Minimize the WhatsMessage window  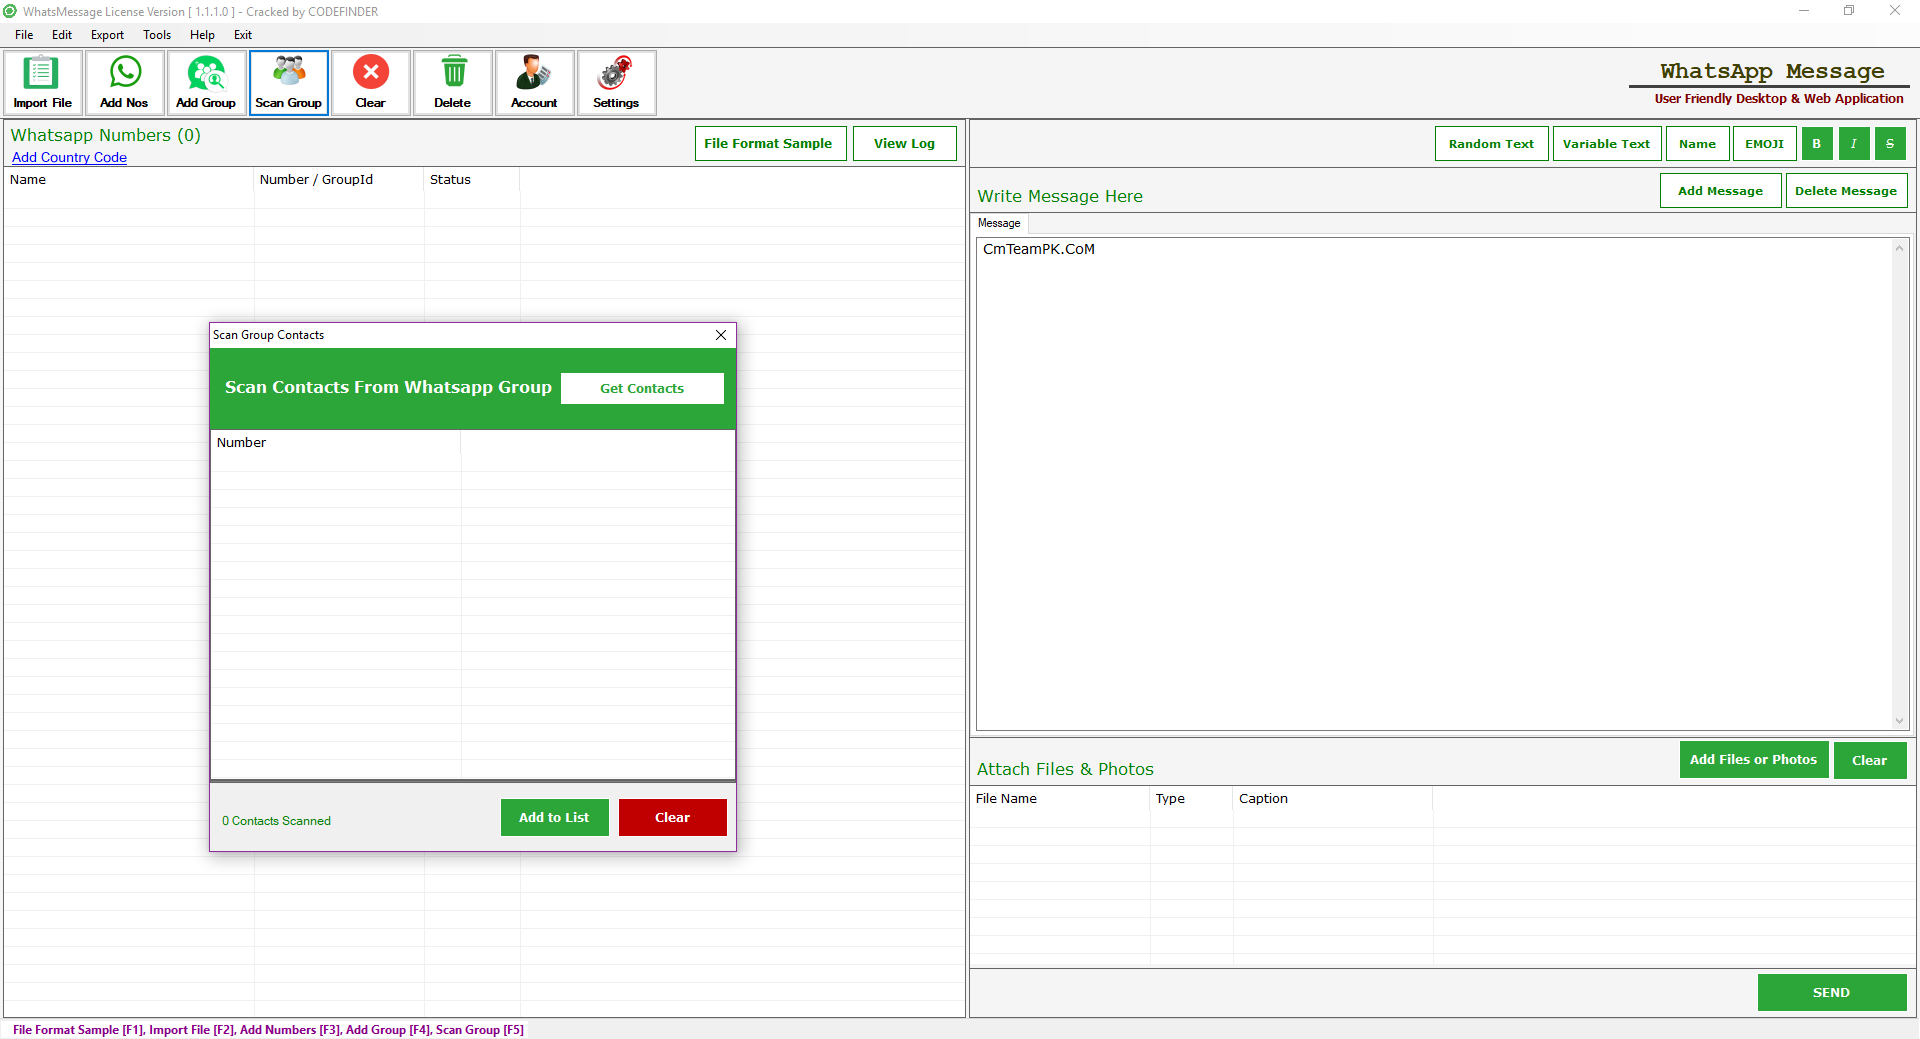tap(1804, 11)
